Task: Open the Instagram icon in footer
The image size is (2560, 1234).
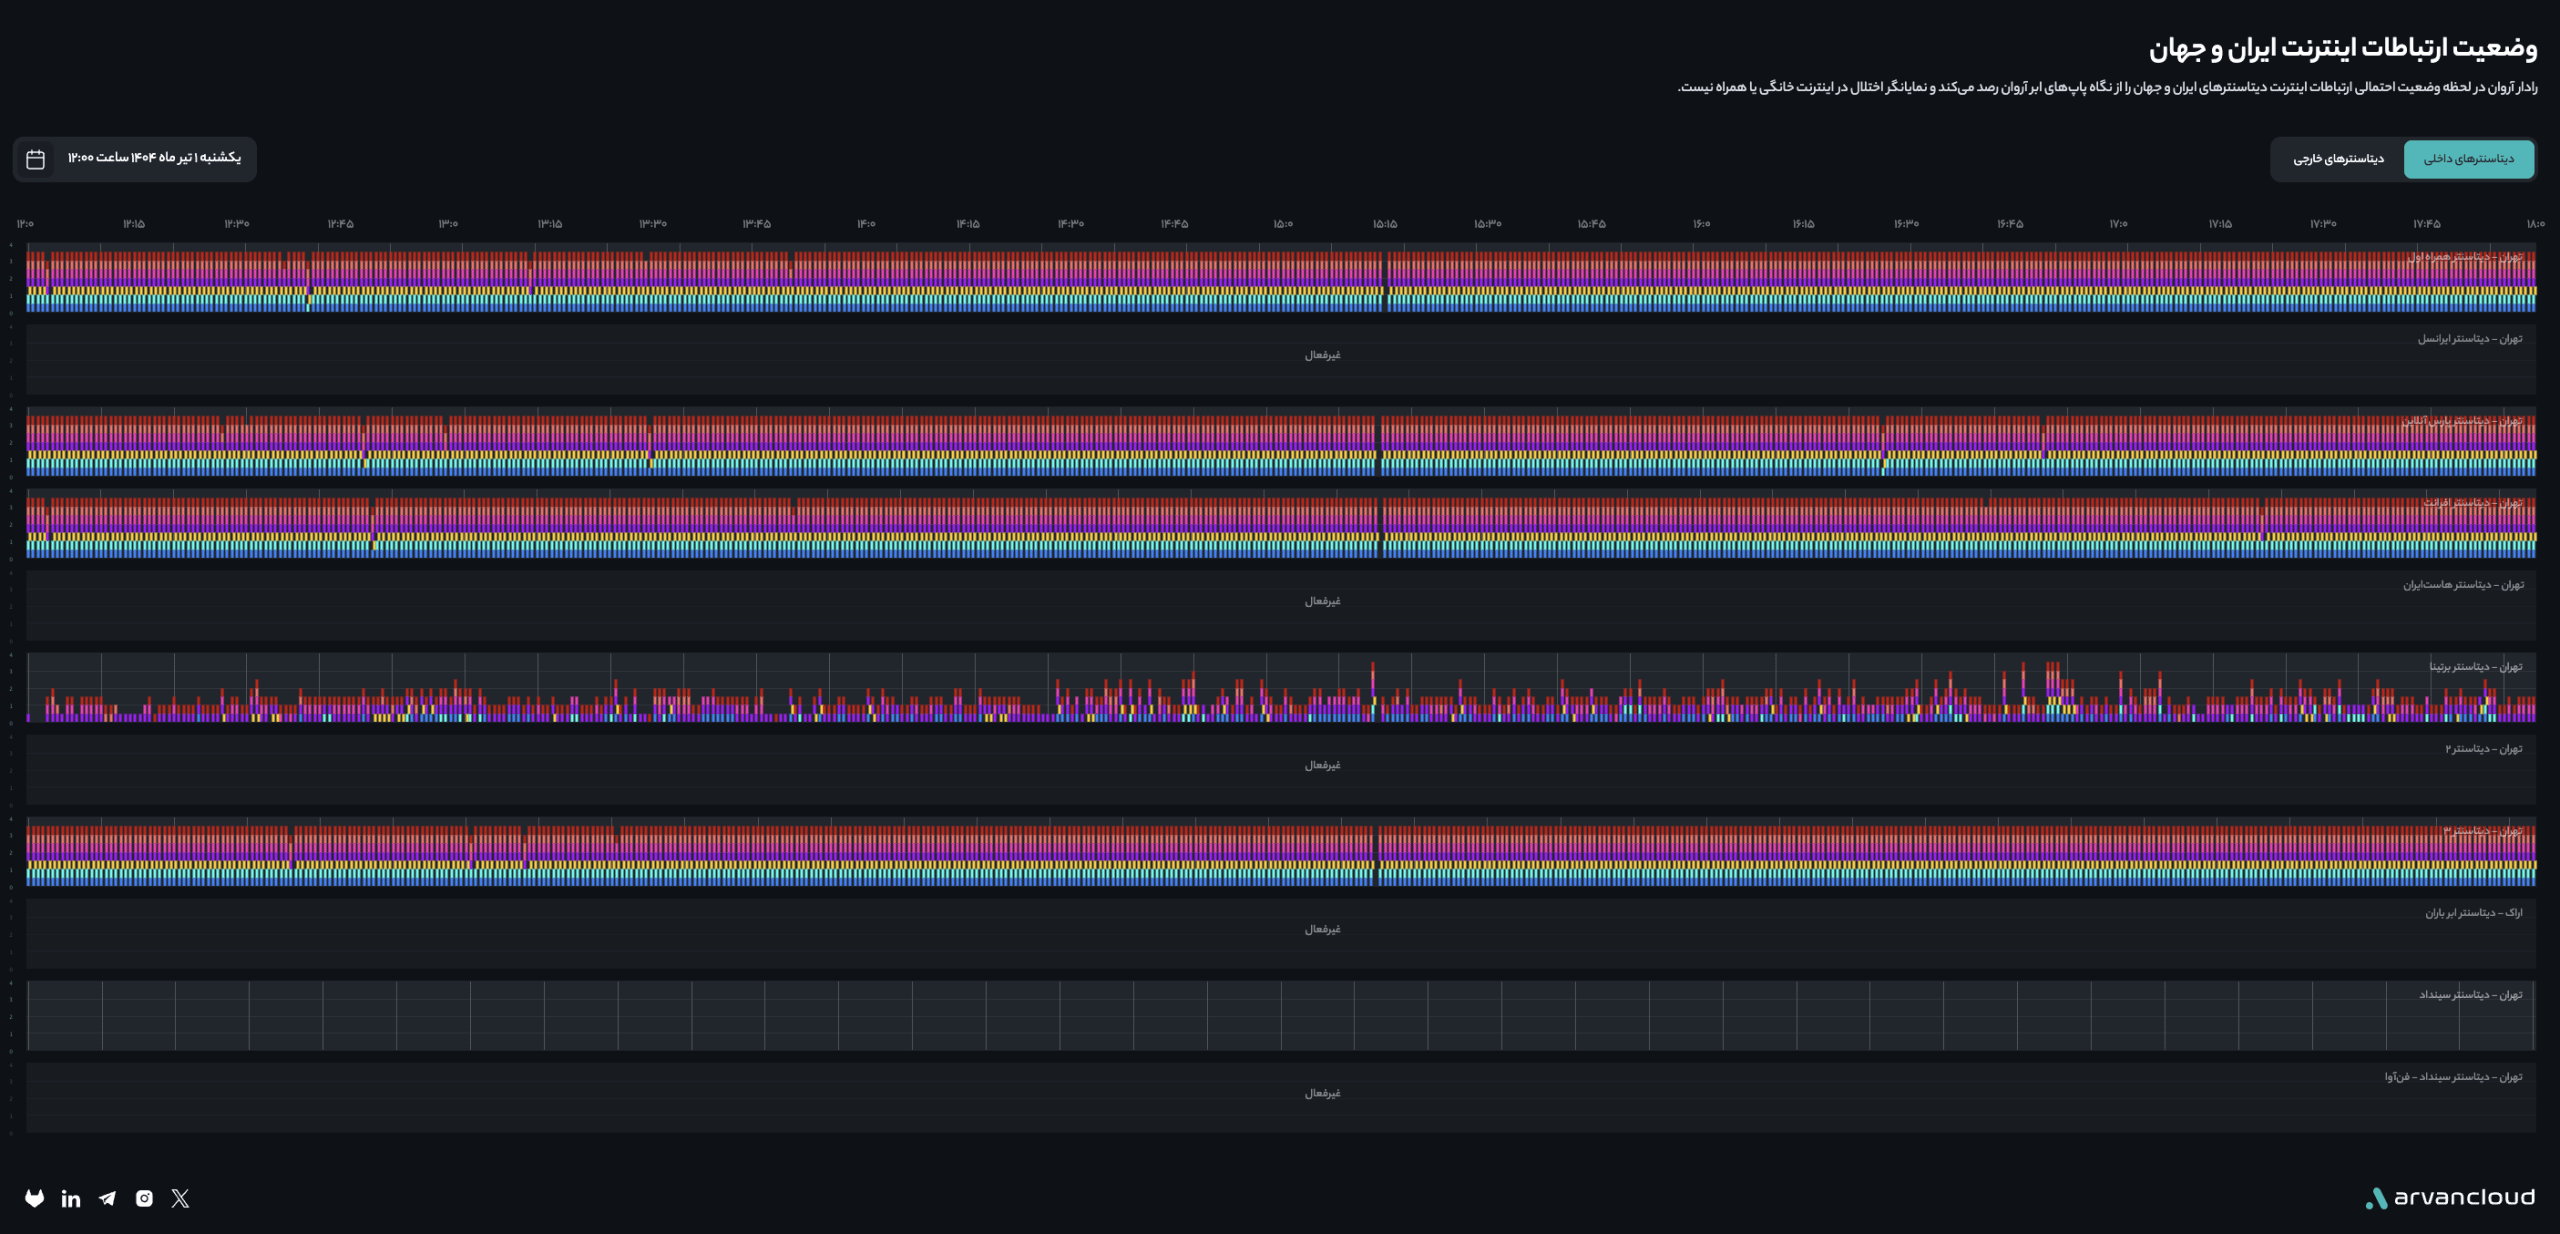Action: (144, 1198)
